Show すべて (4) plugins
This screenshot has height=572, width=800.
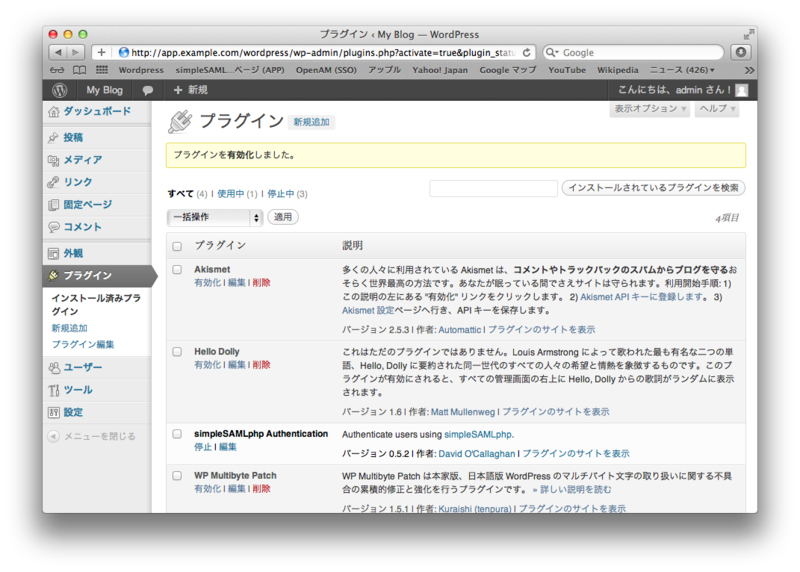pyautogui.click(x=187, y=194)
